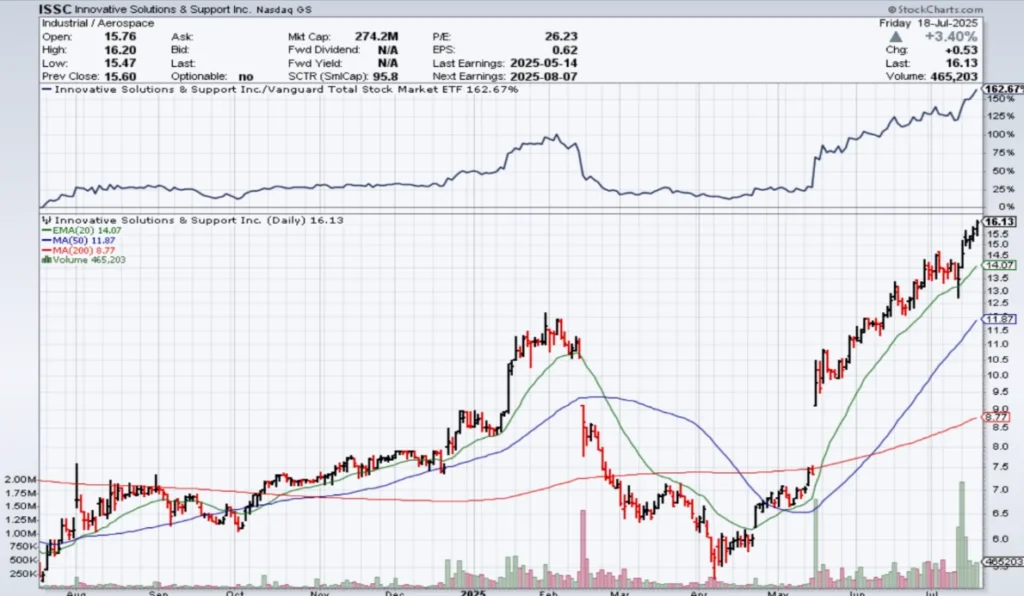Click the Volume value 465,203 in the header
Screen dimensions: 1024x596
[954, 76]
